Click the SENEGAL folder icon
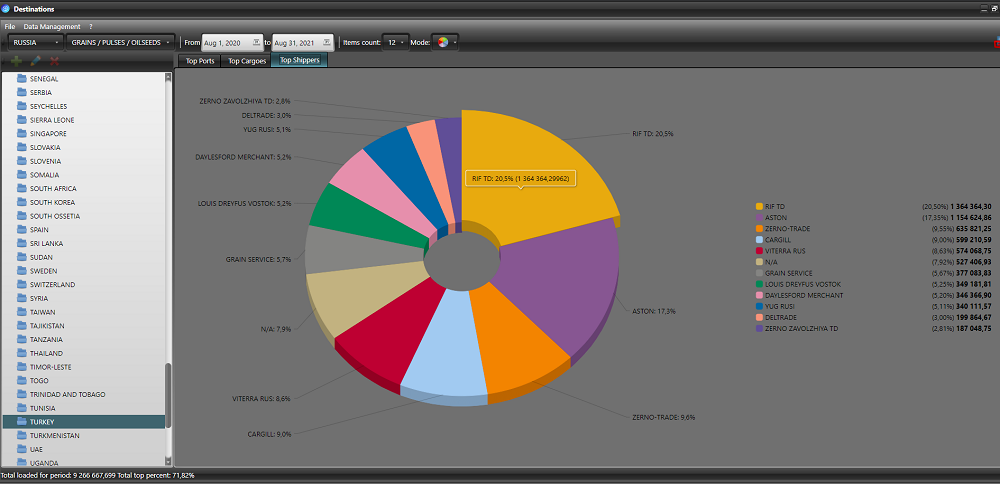Viewport: 1000px width, 484px height. click(22, 78)
